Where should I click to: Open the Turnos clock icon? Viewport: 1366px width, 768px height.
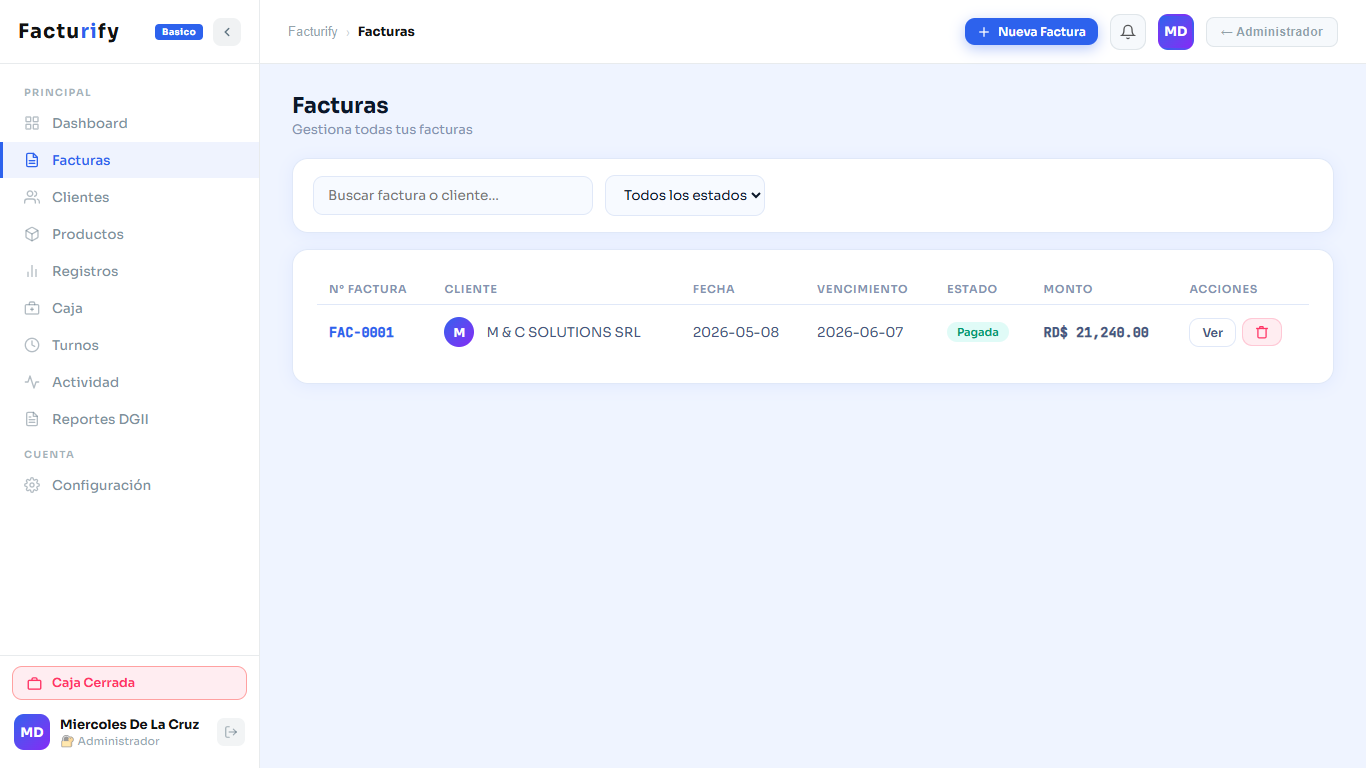[32, 345]
